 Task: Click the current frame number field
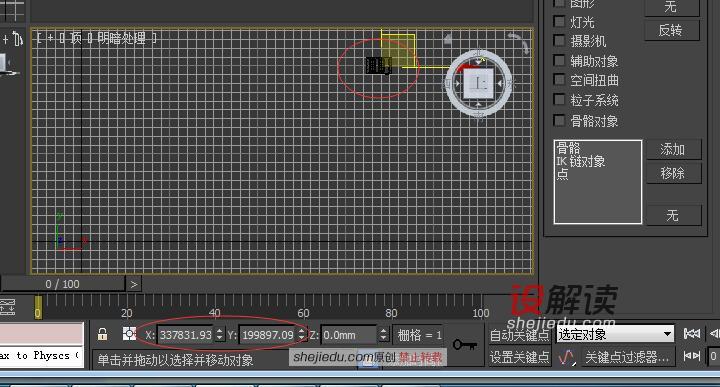[x=714, y=356]
